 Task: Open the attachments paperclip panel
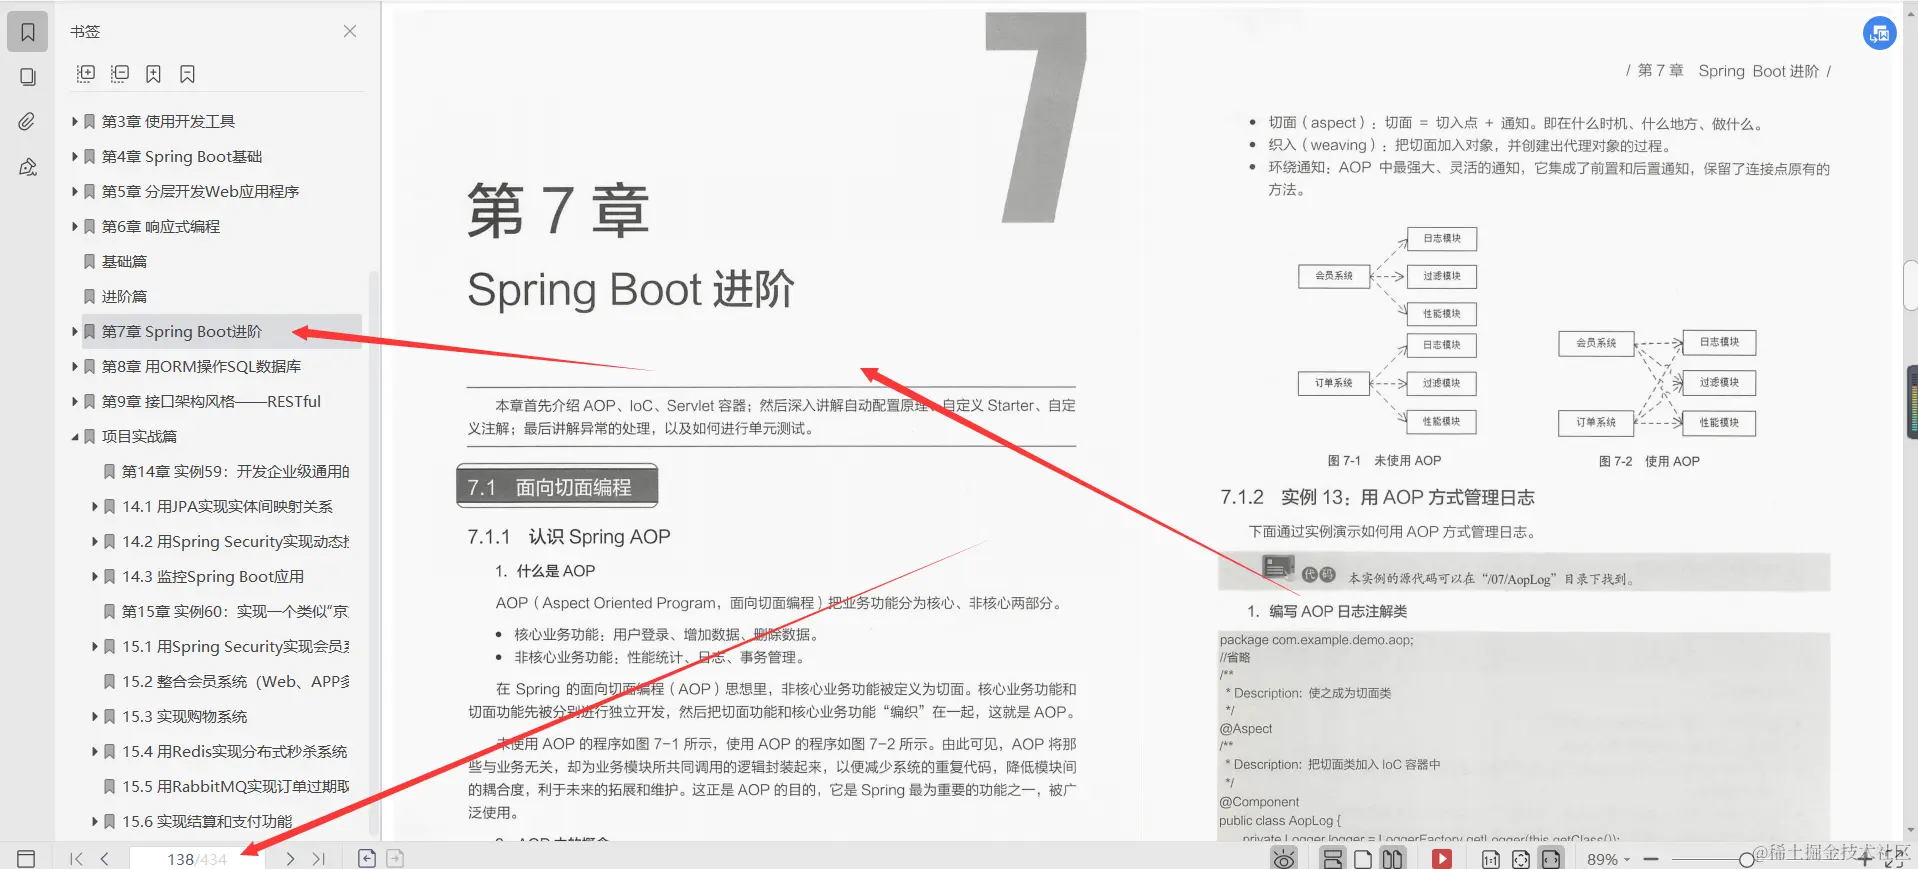click(27, 121)
